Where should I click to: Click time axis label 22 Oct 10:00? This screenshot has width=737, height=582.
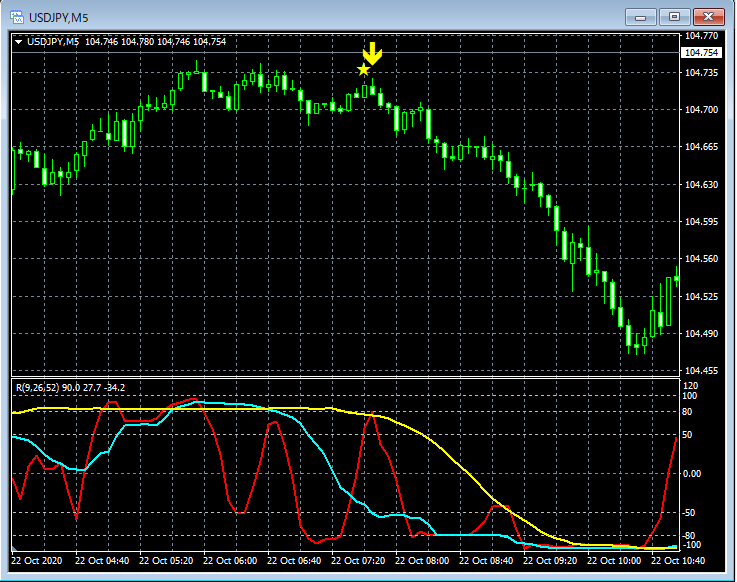pos(614,560)
